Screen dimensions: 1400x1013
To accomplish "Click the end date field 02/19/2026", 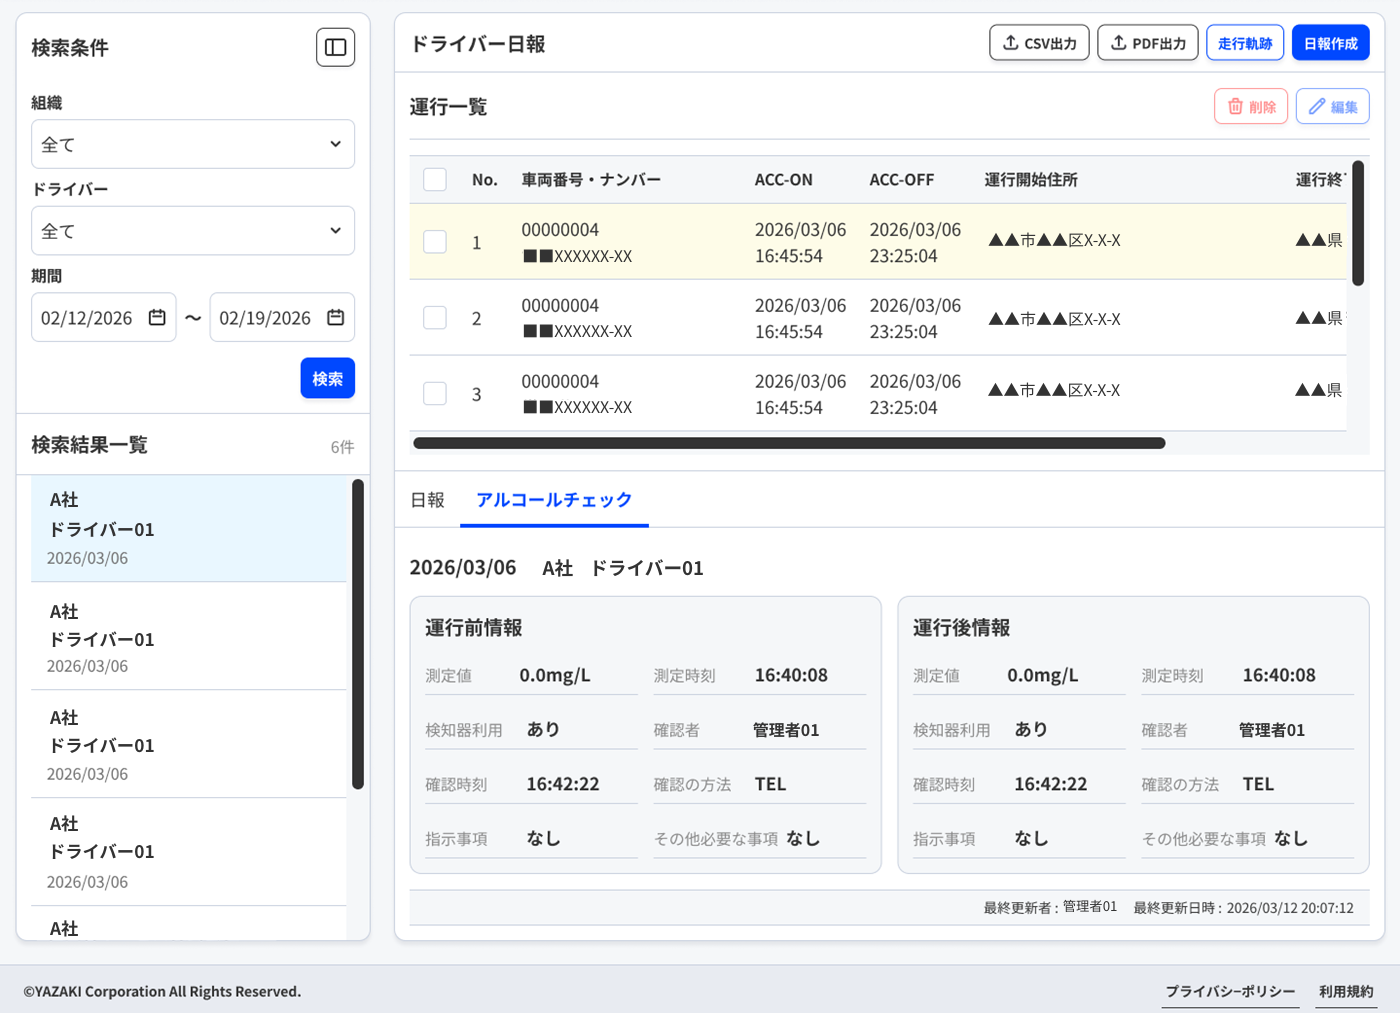I will click(x=282, y=318).
